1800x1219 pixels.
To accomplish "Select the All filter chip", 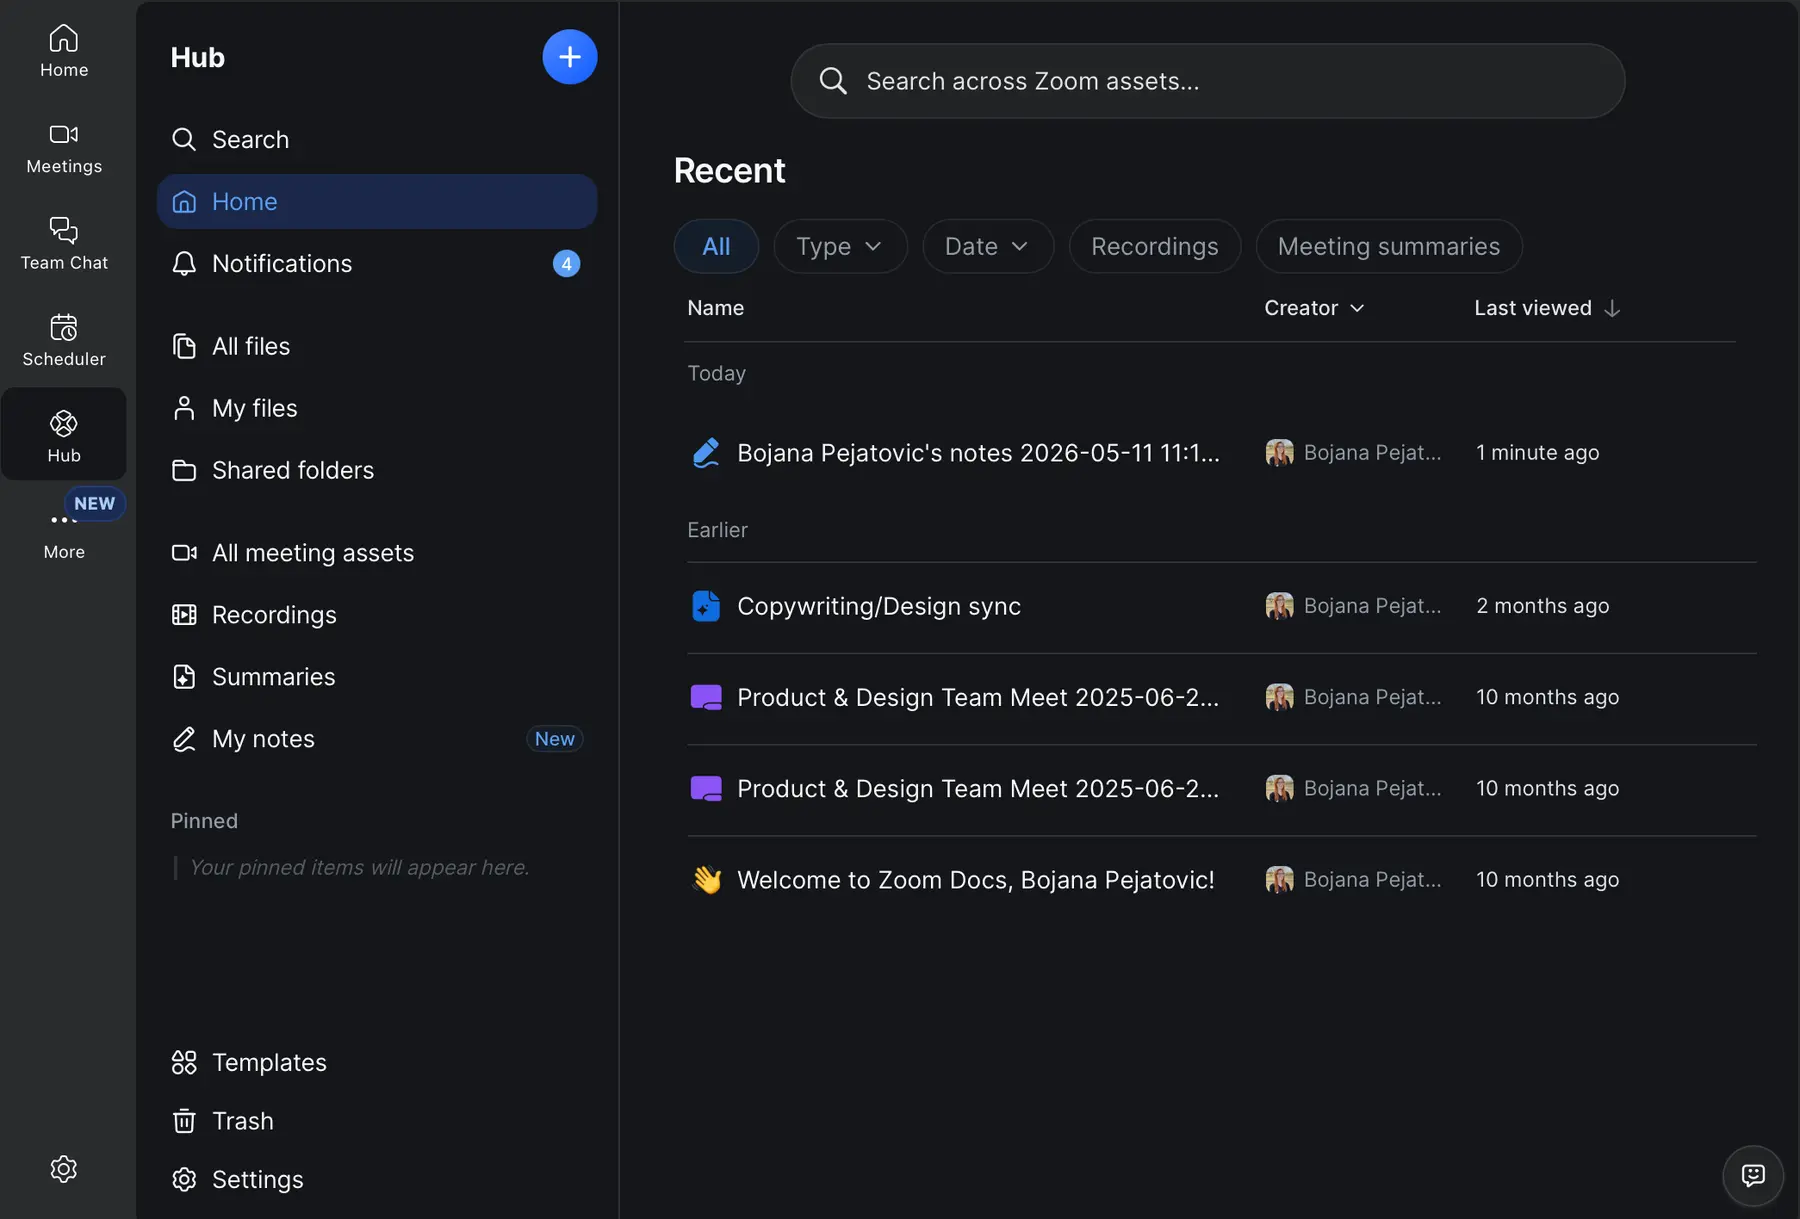I will pyautogui.click(x=716, y=246).
